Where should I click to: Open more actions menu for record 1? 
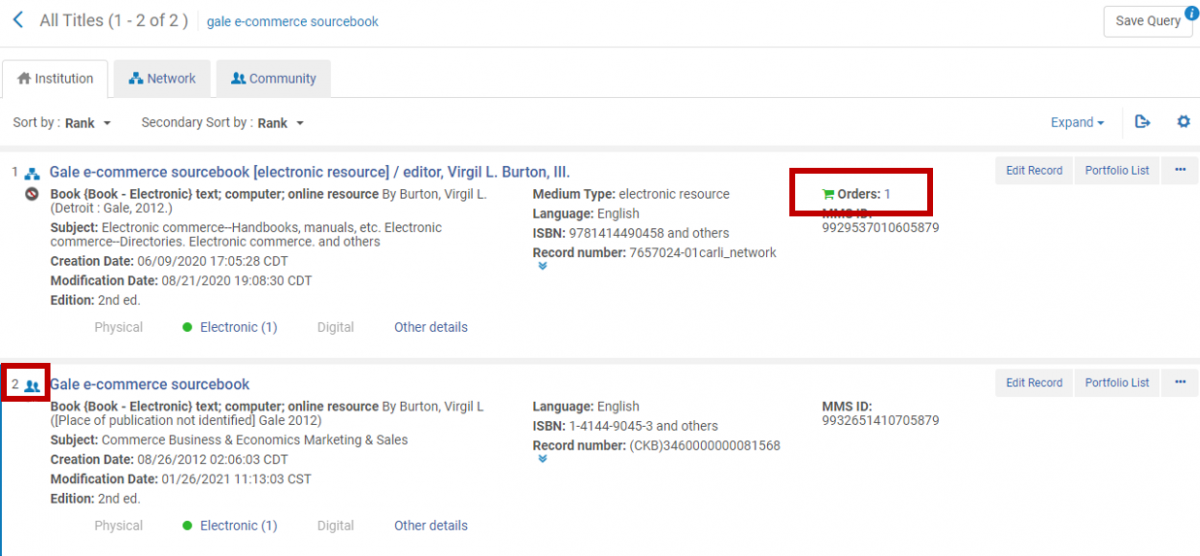(x=1180, y=170)
